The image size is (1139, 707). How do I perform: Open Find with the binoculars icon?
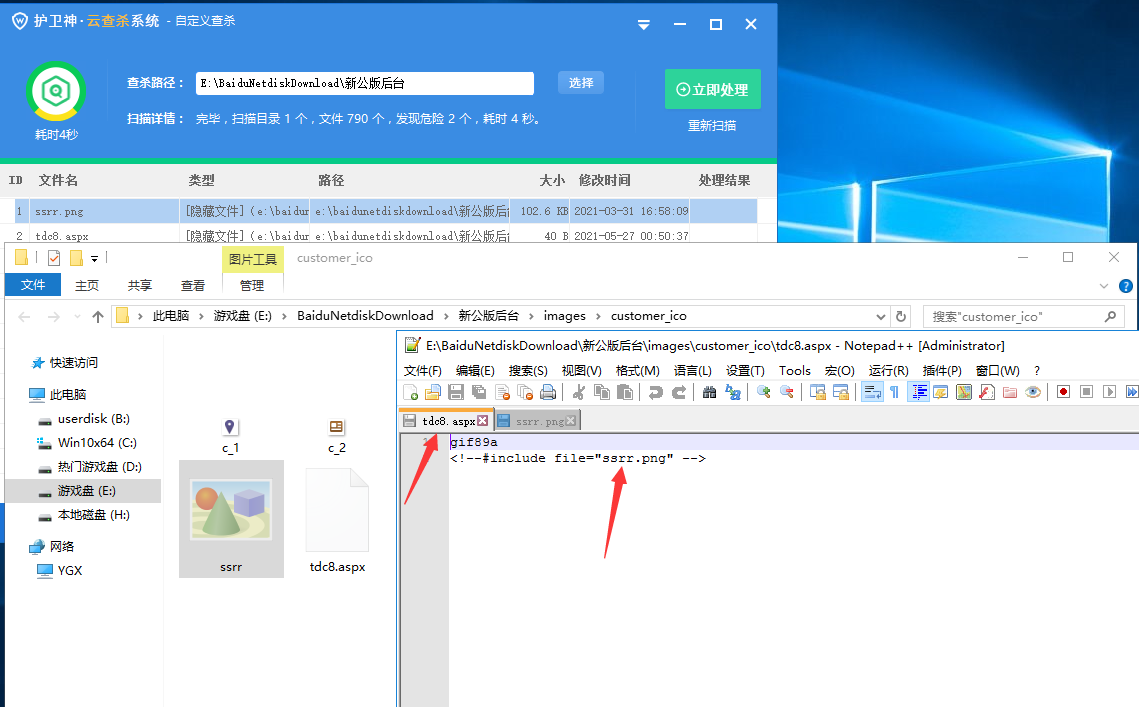709,392
